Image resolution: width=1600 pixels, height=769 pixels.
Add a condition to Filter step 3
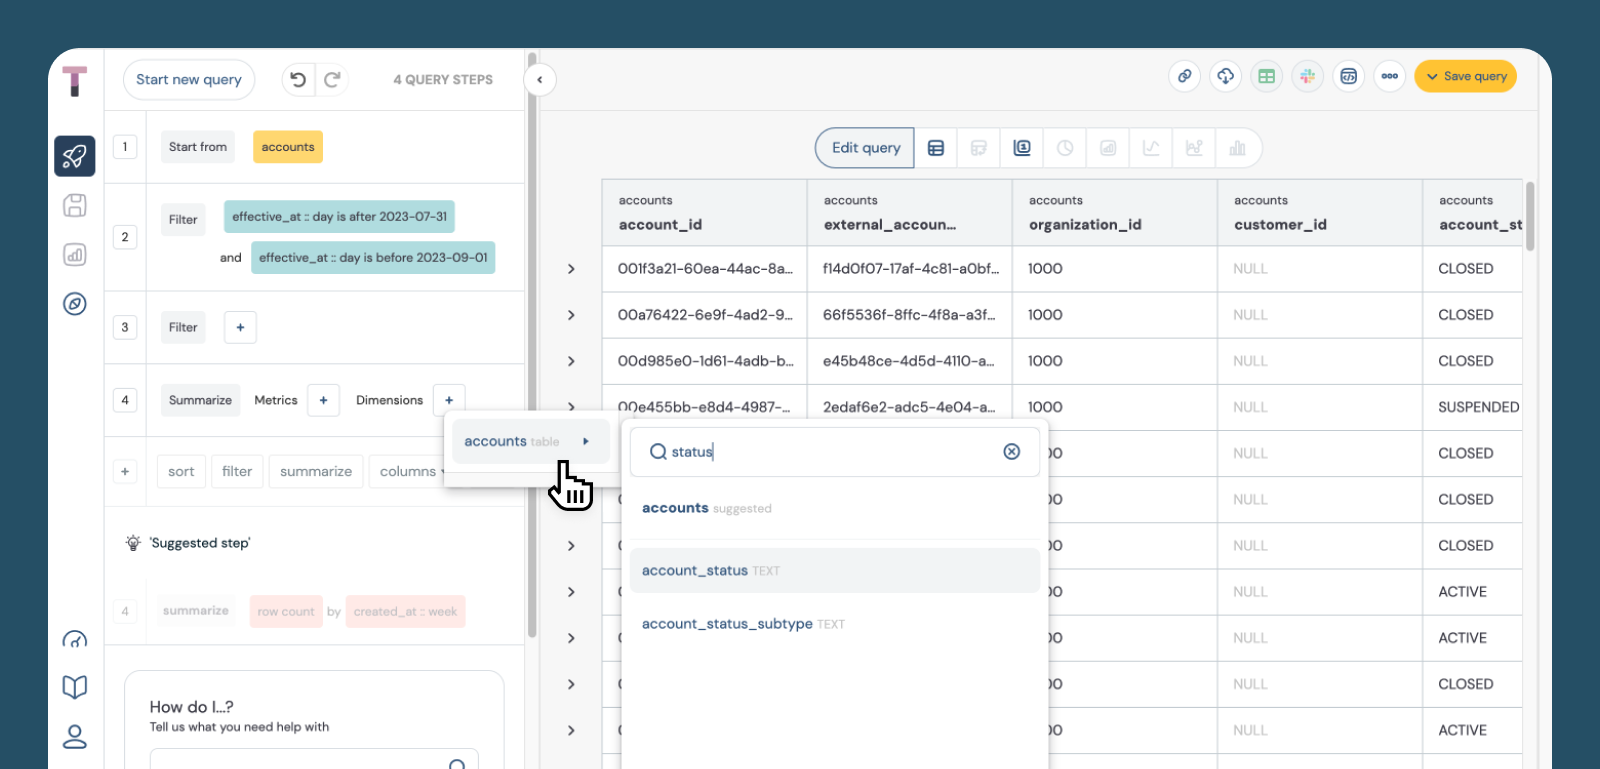[x=240, y=327]
